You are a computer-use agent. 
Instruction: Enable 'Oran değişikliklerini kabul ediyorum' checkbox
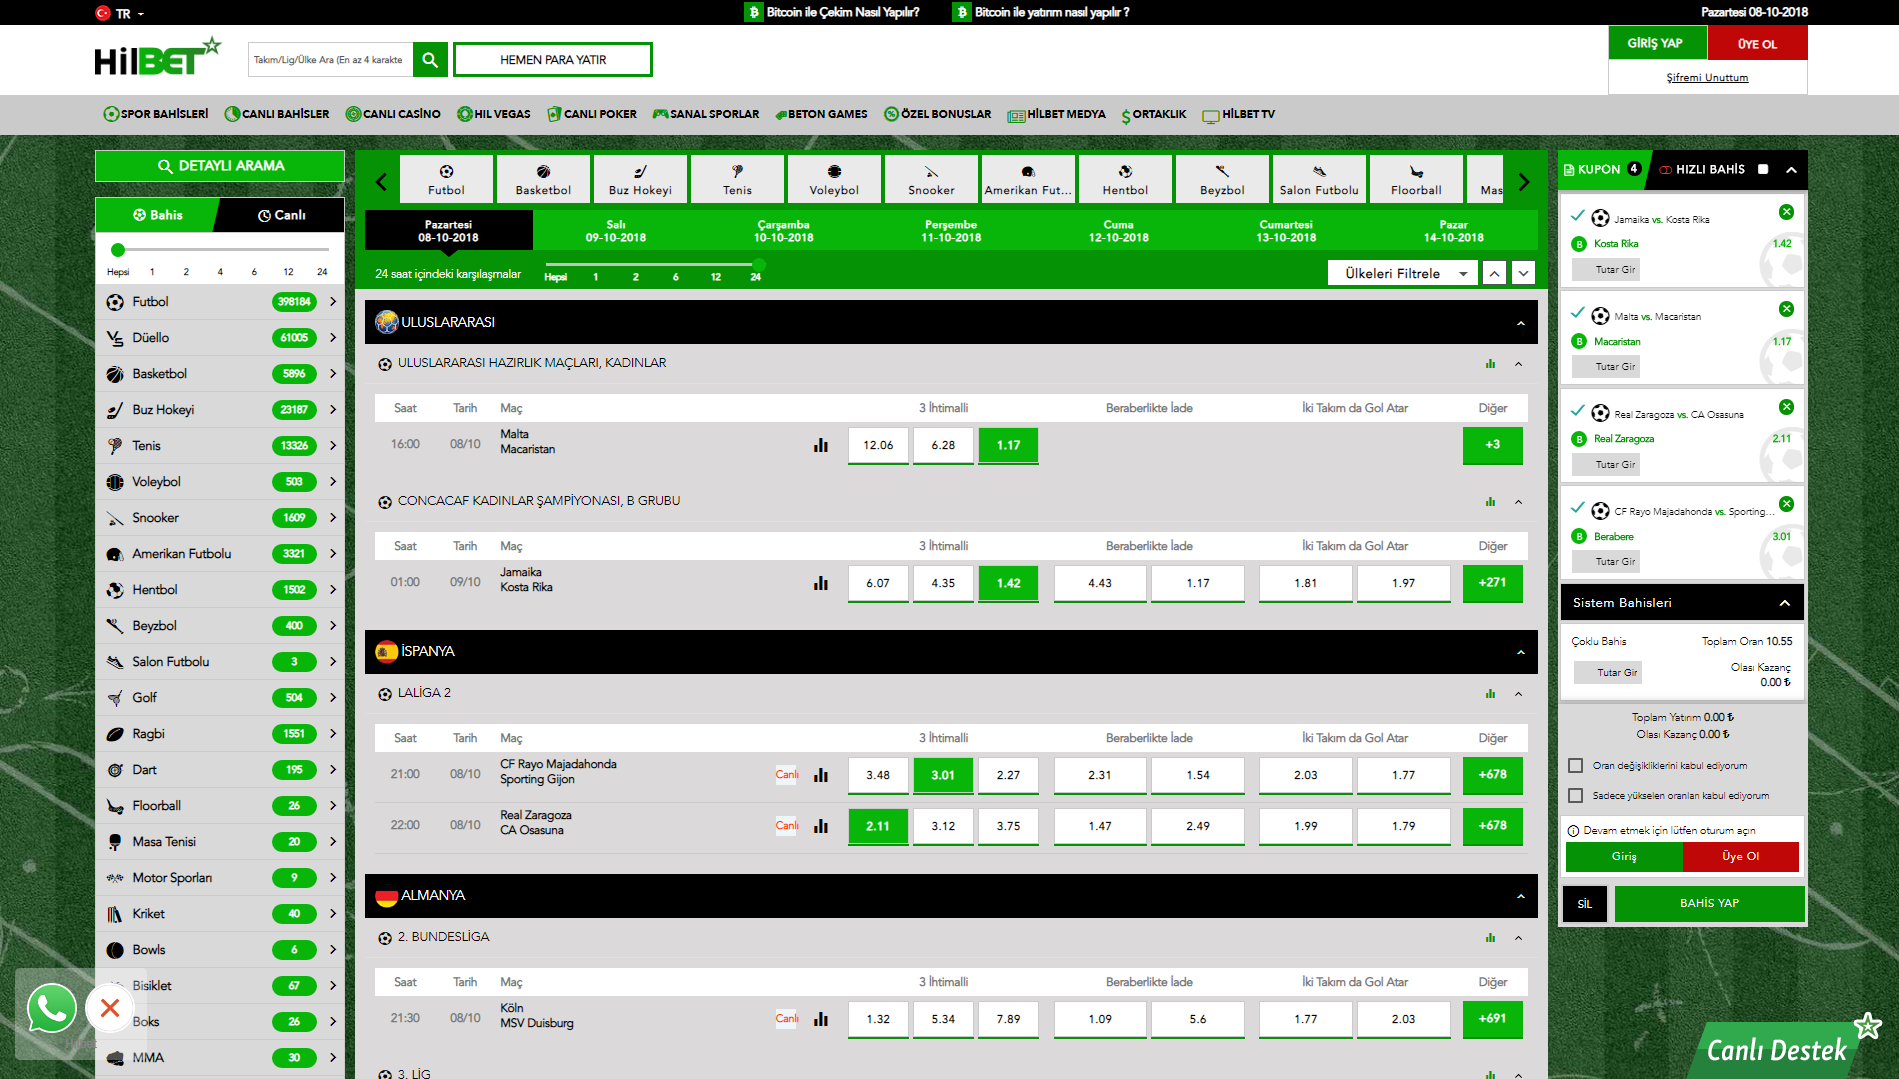(x=1576, y=766)
